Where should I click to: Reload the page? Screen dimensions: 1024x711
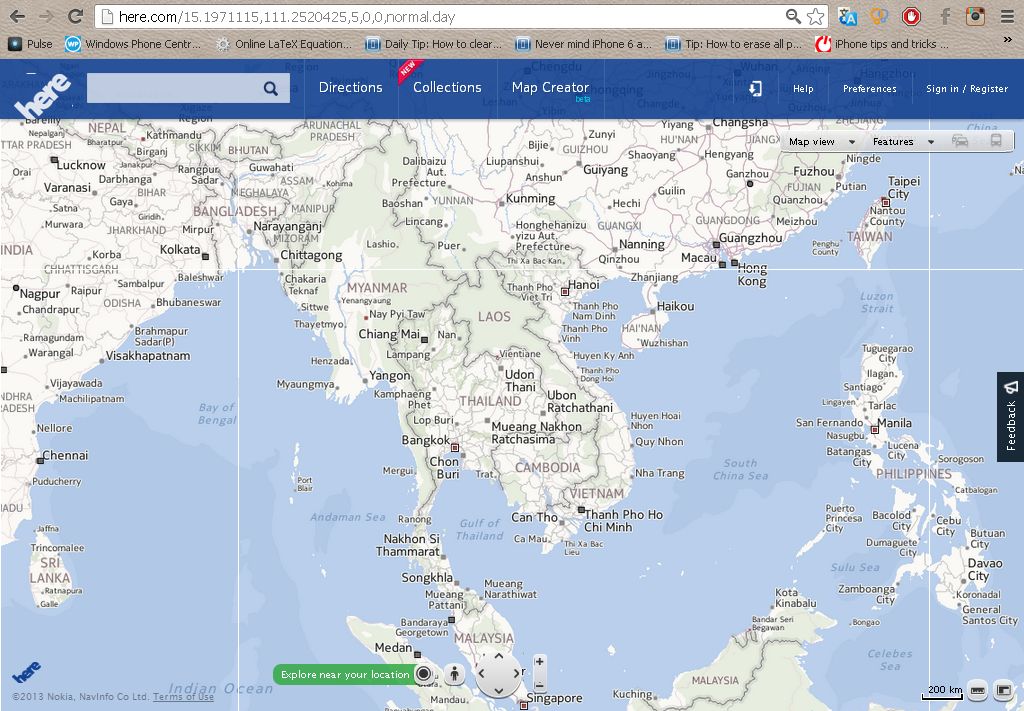[x=76, y=16]
